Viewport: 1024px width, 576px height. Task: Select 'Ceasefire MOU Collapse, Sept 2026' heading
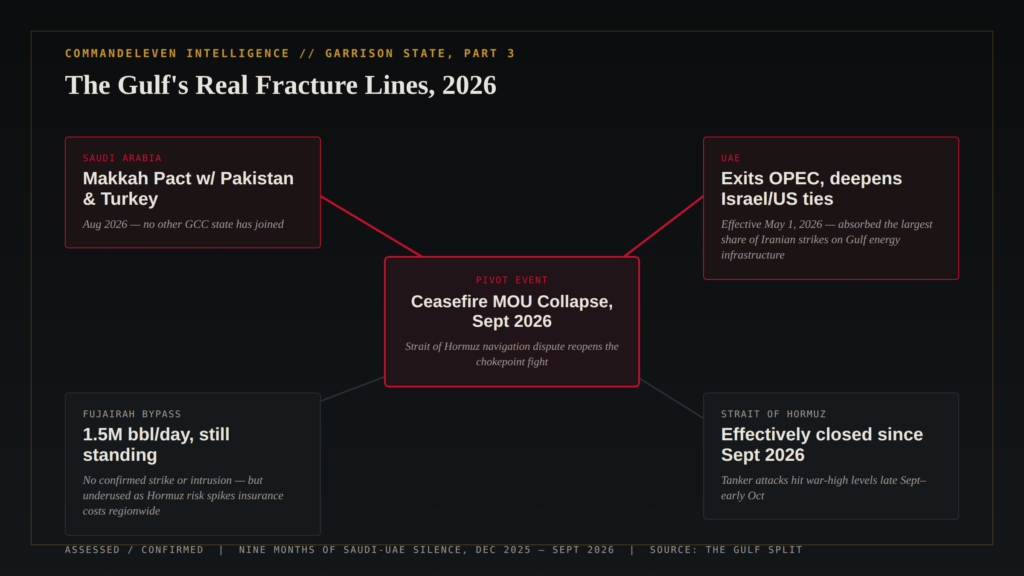[511, 311]
